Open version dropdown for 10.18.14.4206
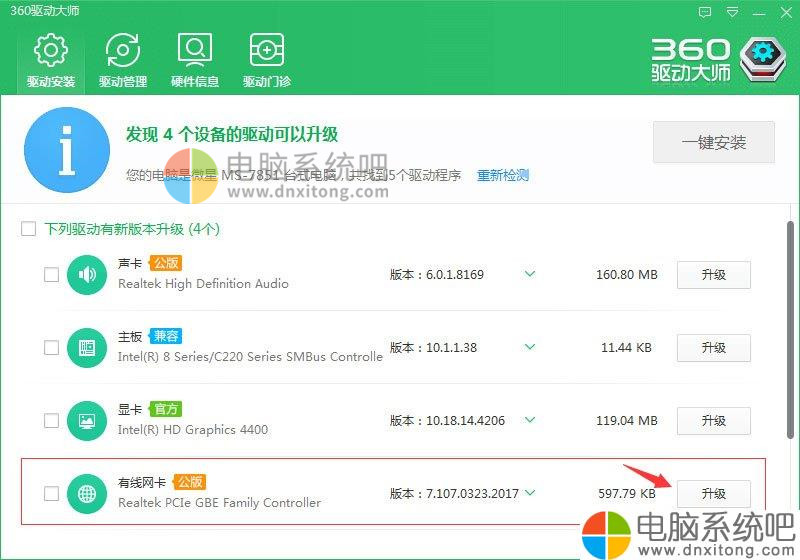Screen dimensions: 800x560 pos(530,420)
